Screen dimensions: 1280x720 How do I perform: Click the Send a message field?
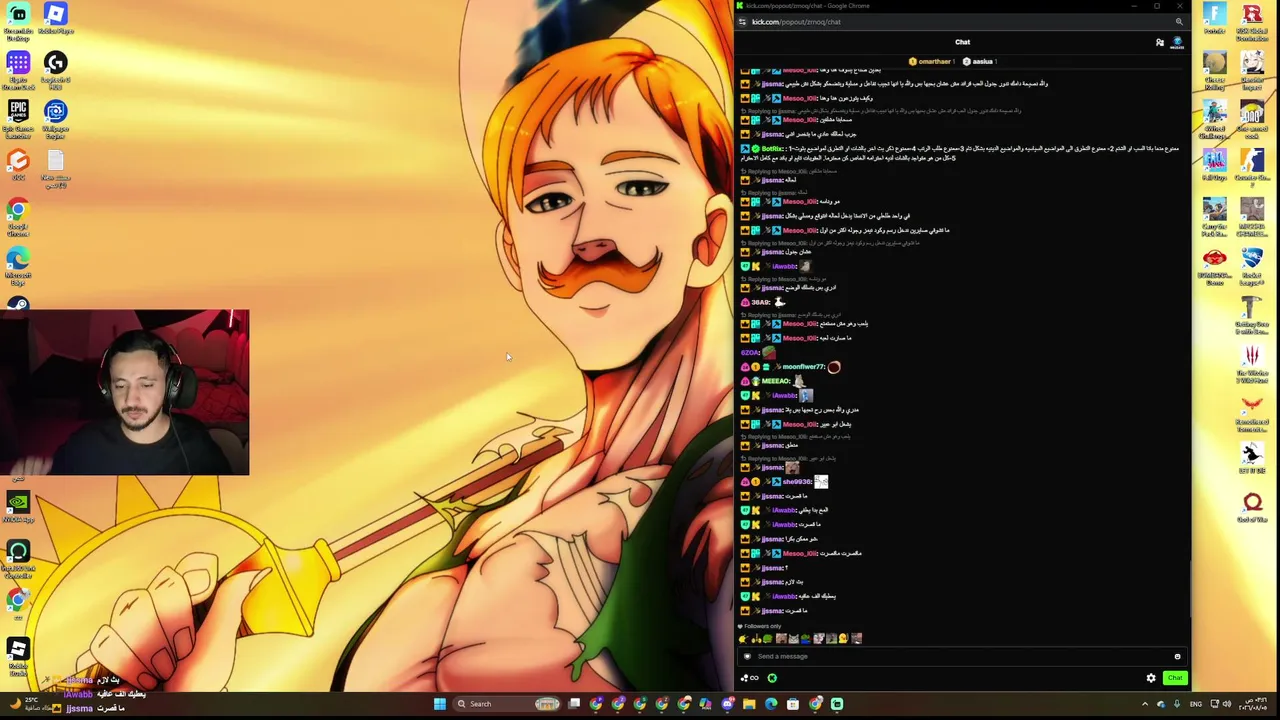tap(962, 657)
